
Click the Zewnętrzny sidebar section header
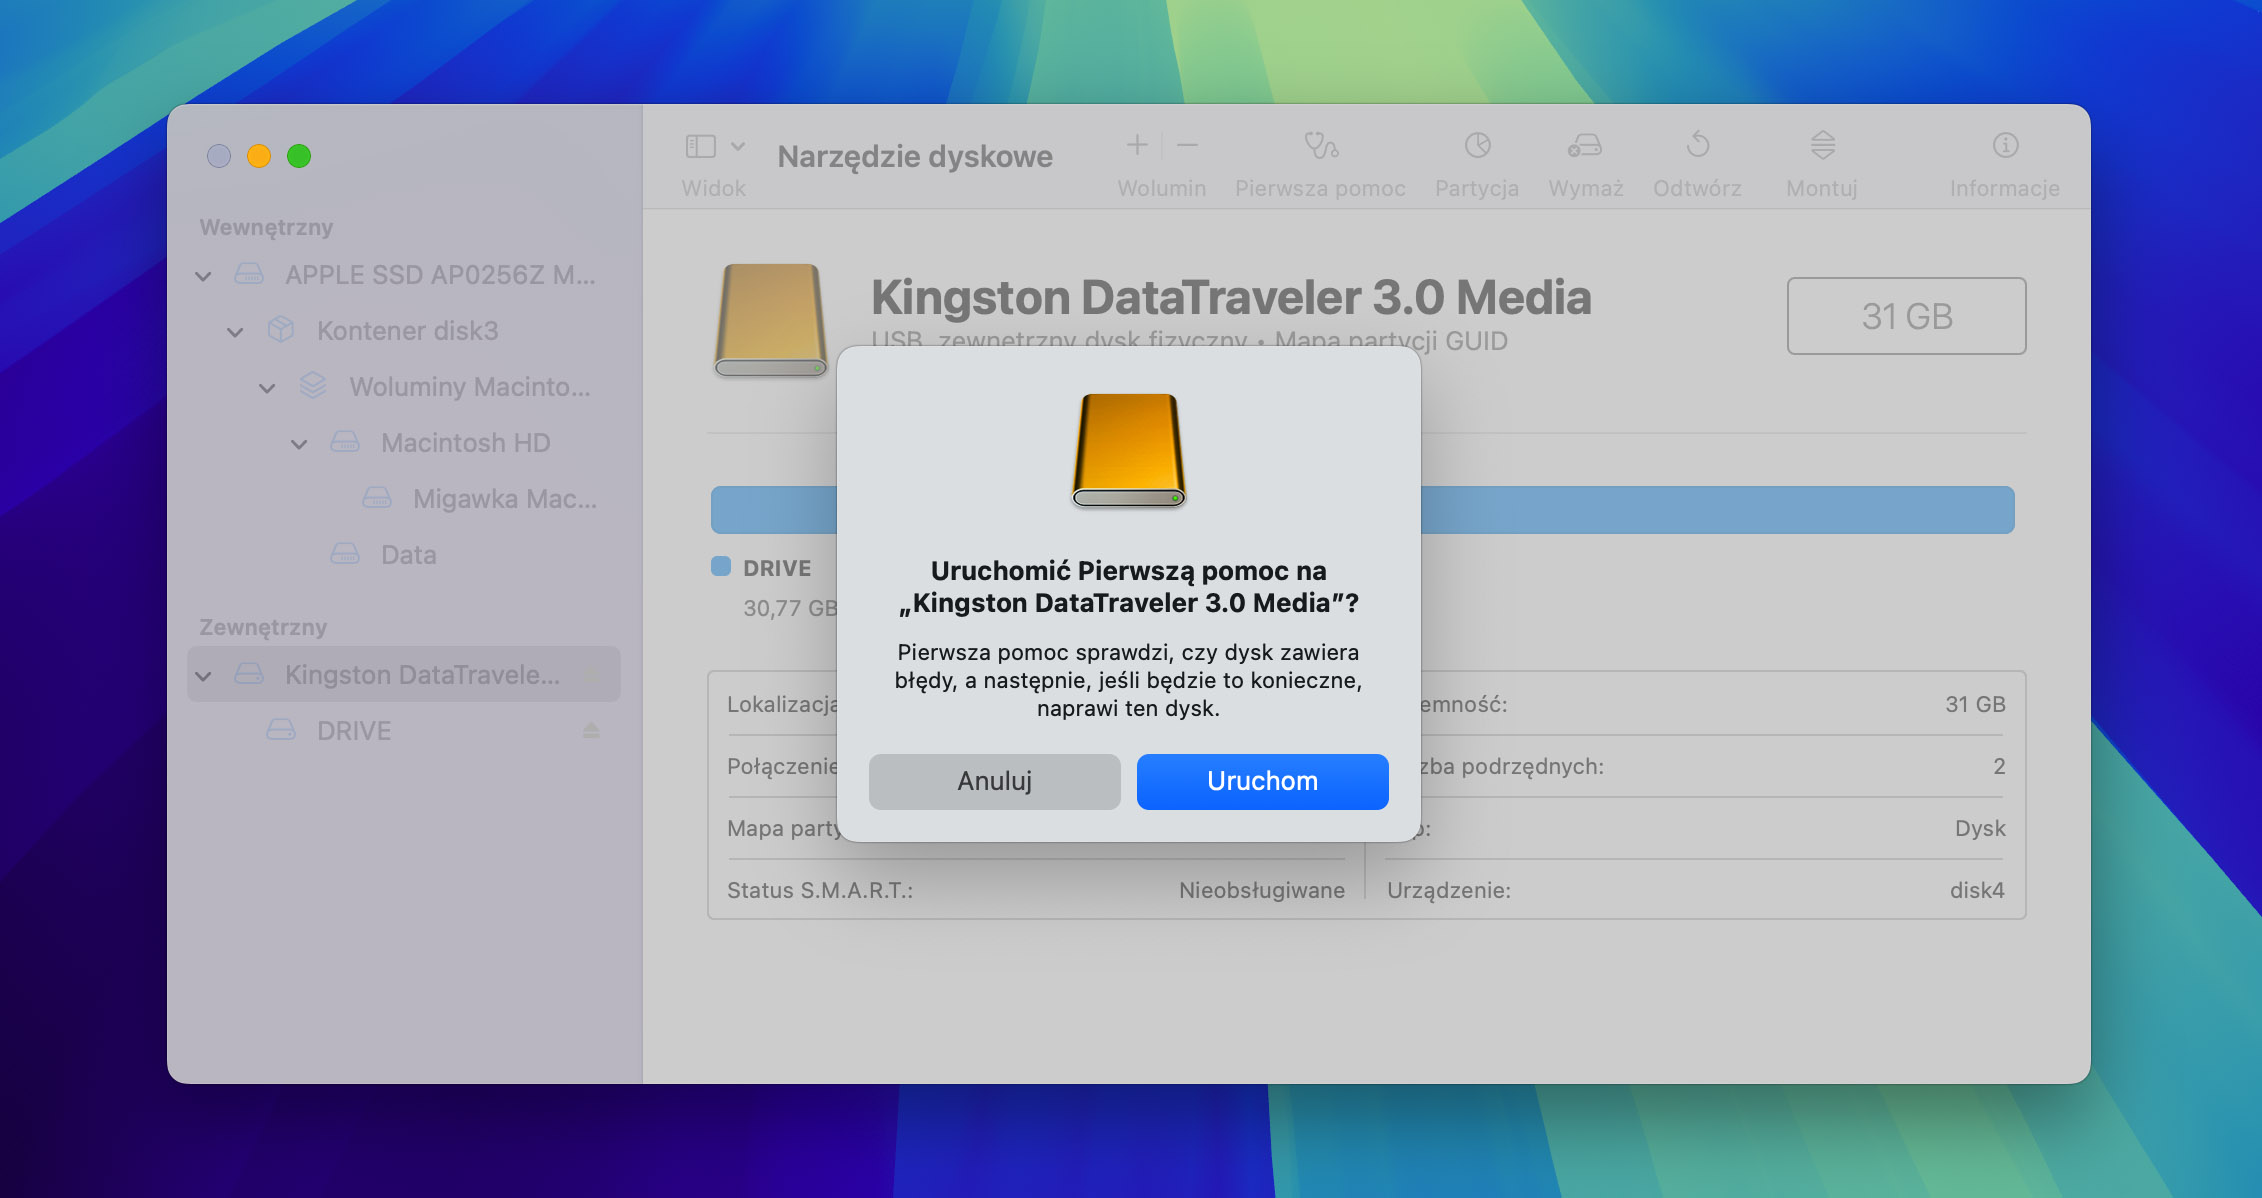point(263,627)
